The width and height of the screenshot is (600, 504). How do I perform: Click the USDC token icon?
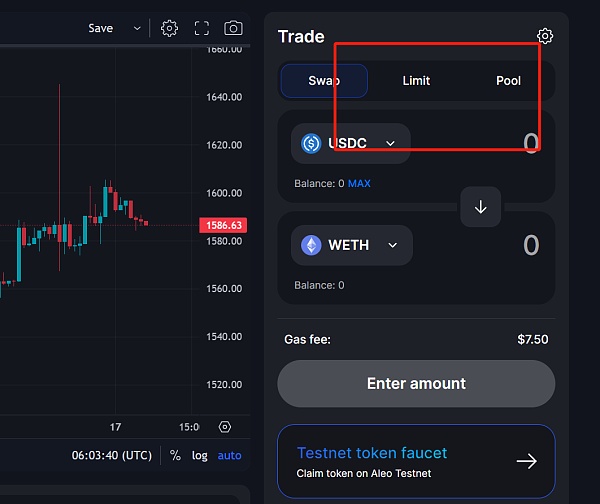coord(311,143)
